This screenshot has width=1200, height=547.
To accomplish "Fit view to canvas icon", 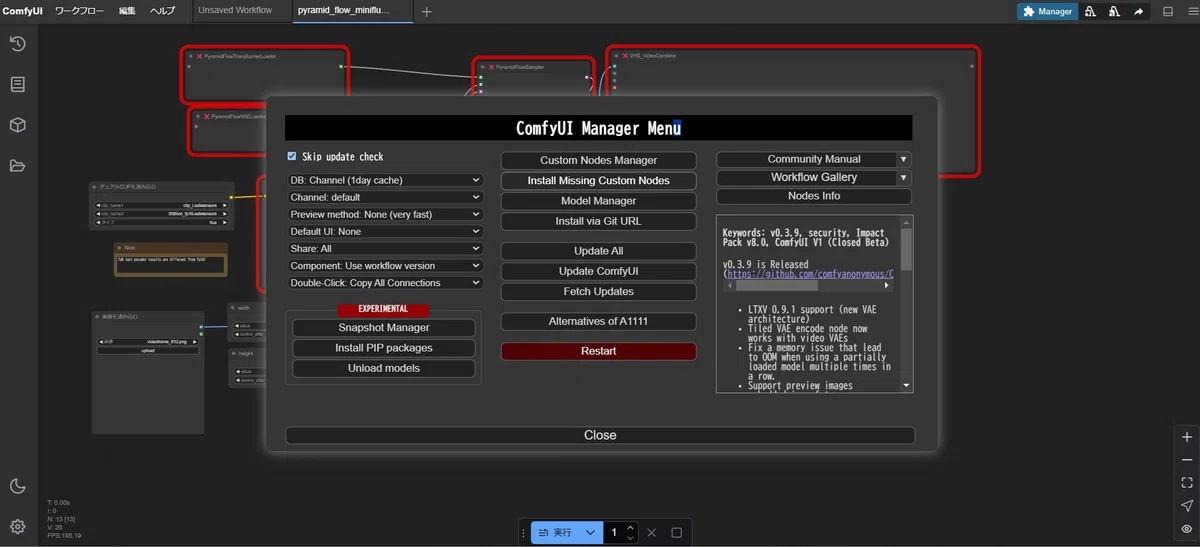I will 1187,483.
